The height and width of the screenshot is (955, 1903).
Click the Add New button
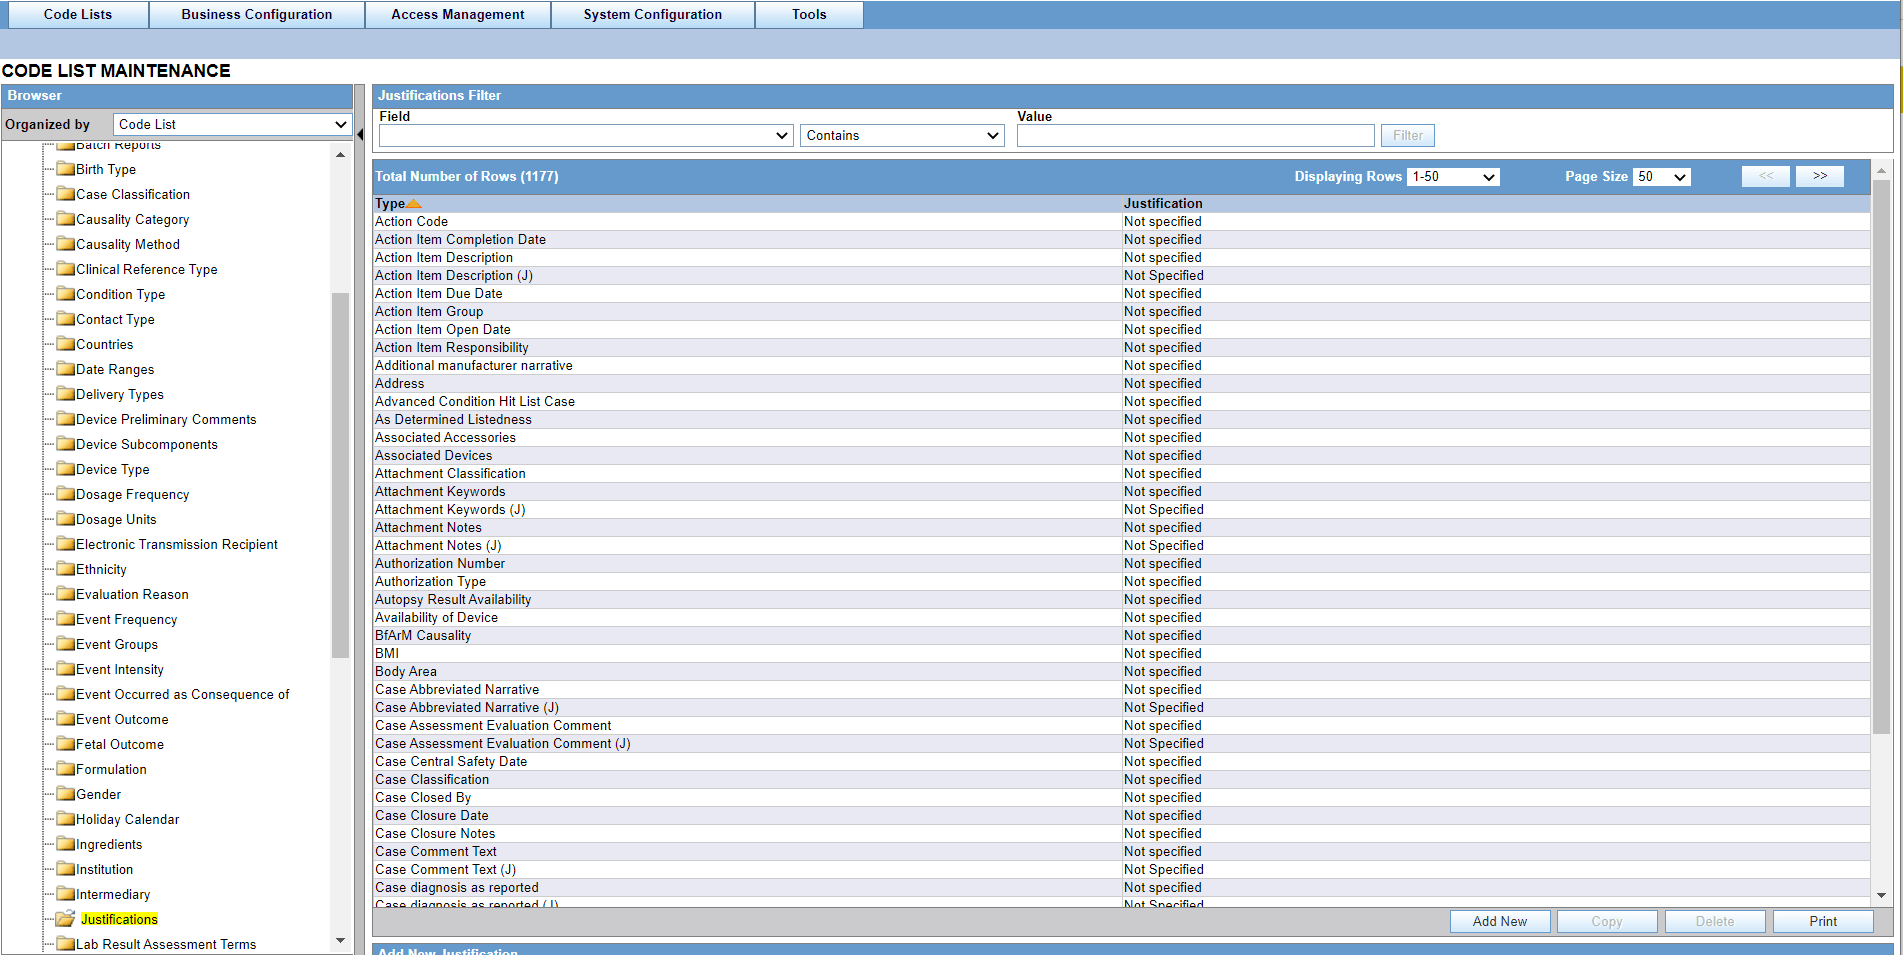tap(1500, 921)
